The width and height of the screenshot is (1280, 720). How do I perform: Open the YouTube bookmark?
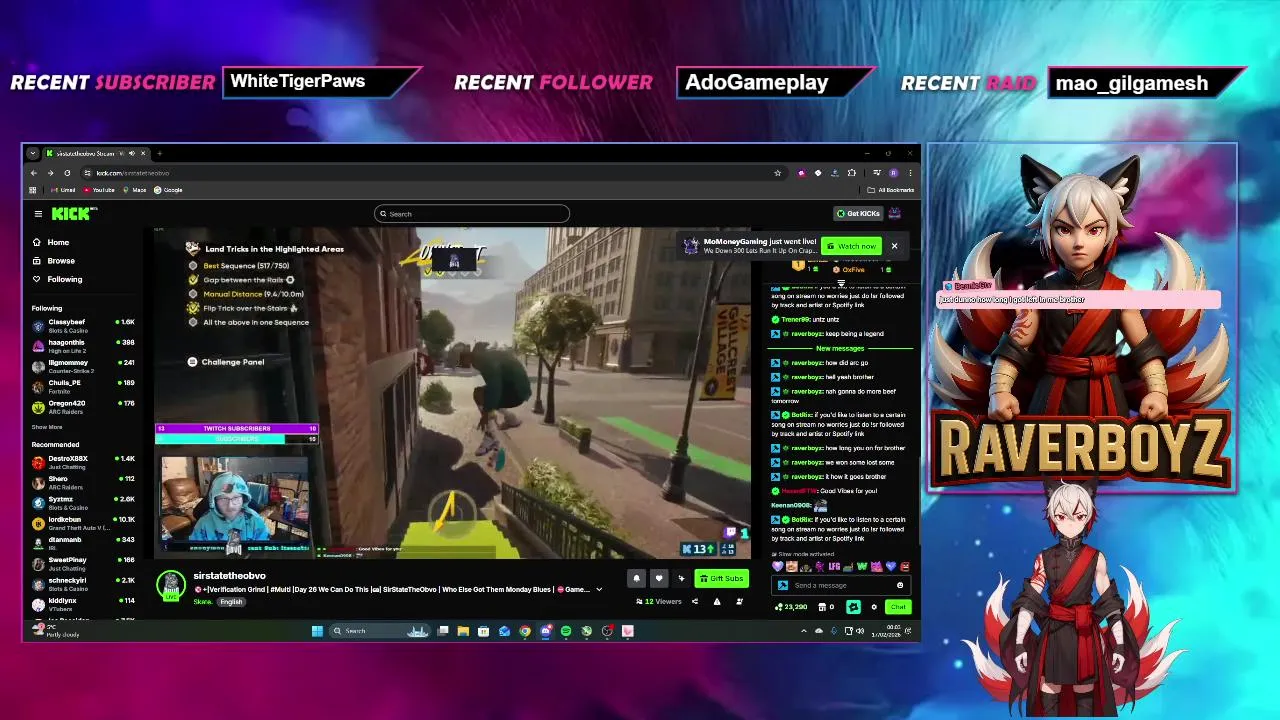click(x=98, y=190)
